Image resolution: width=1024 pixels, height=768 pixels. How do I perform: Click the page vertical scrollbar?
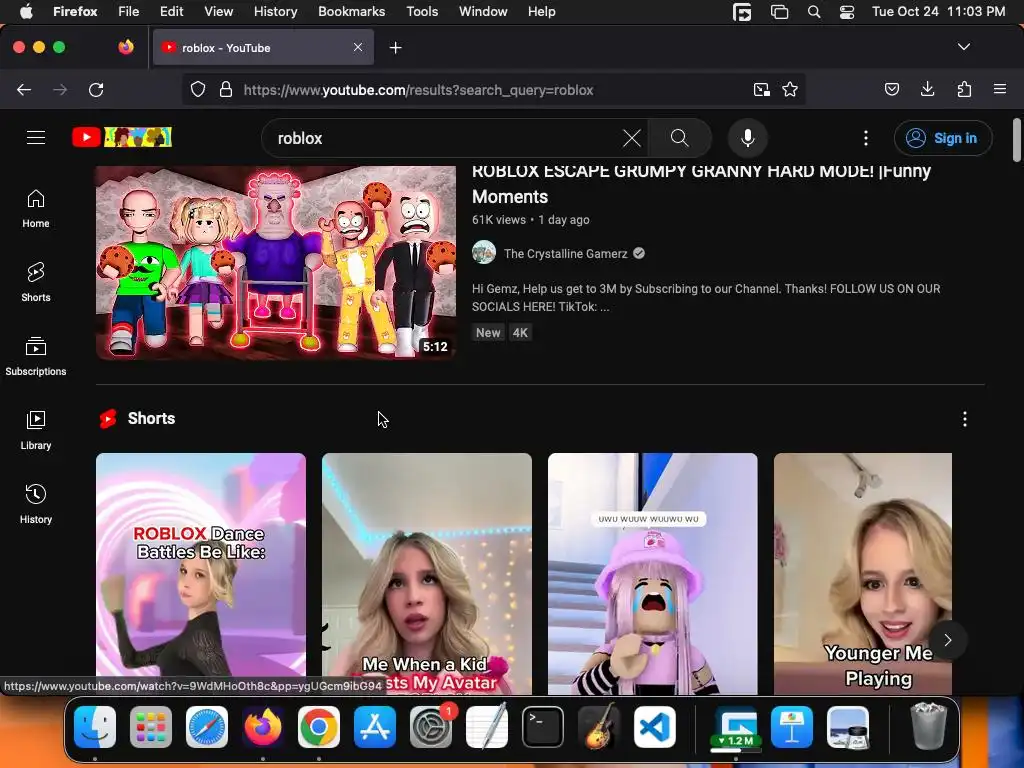[x=1017, y=140]
